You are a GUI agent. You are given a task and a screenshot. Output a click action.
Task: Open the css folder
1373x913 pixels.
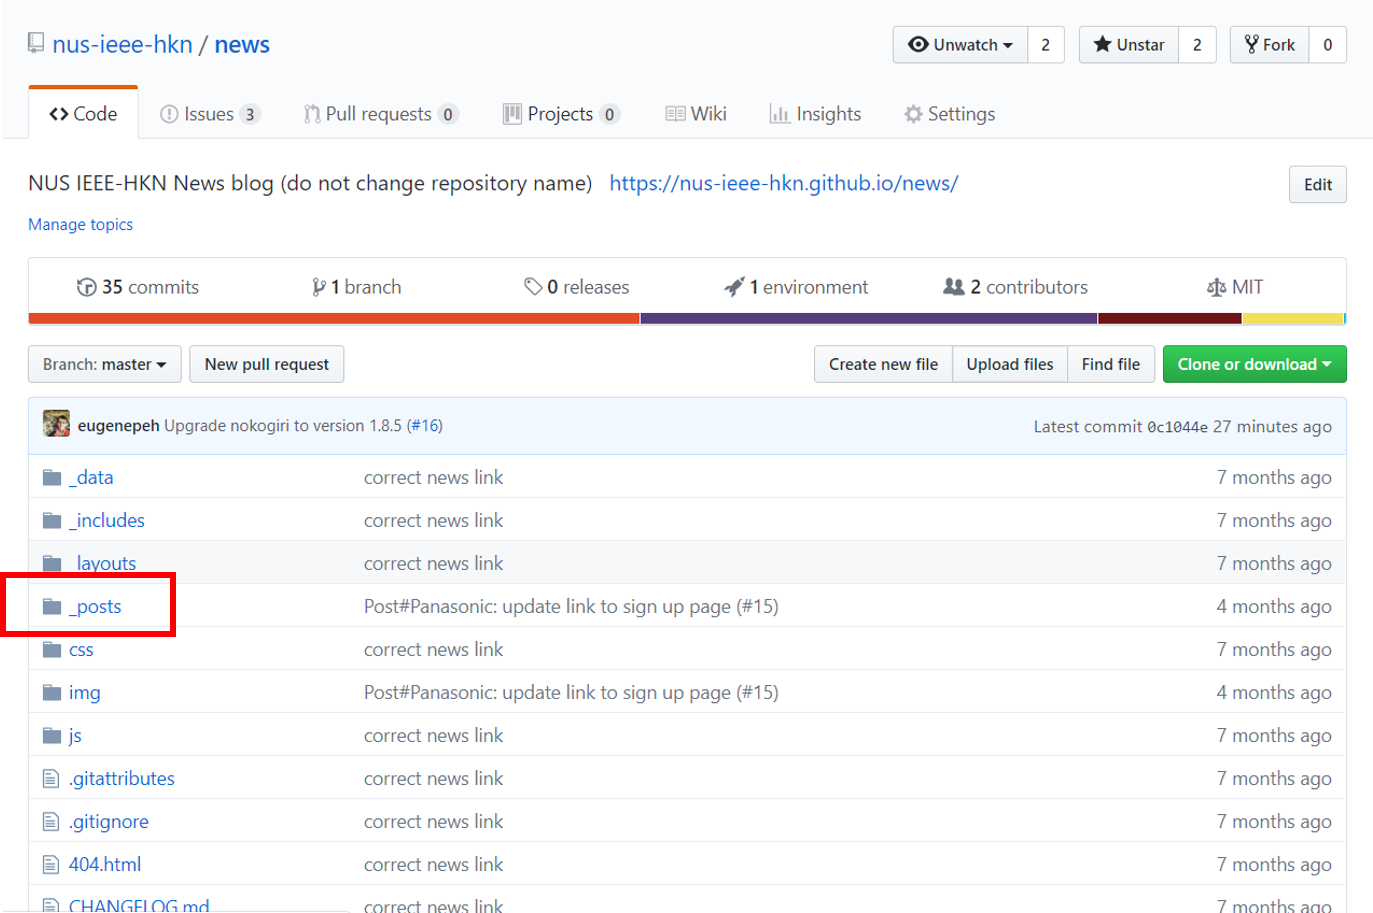click(81, 649)
